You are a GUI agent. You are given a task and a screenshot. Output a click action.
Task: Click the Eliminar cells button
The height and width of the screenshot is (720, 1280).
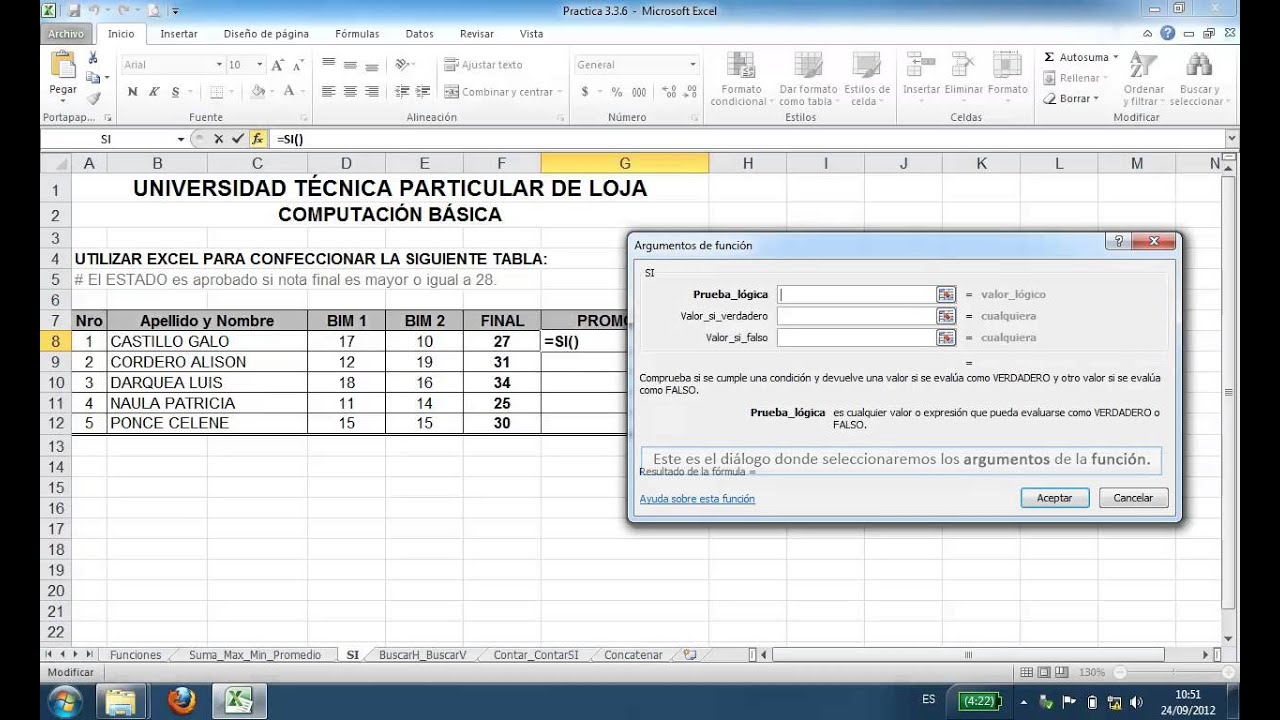click(964, 76)
